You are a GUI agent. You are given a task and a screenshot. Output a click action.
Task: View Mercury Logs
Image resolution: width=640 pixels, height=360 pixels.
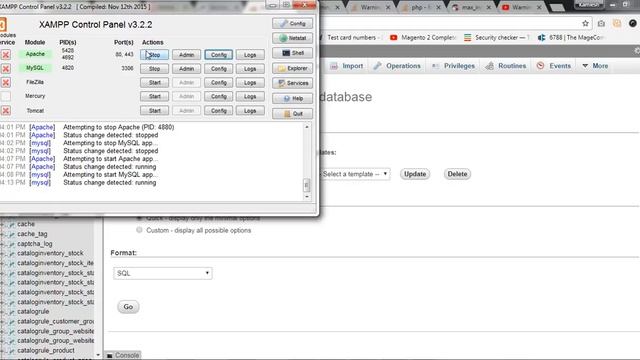click(250, 96)
